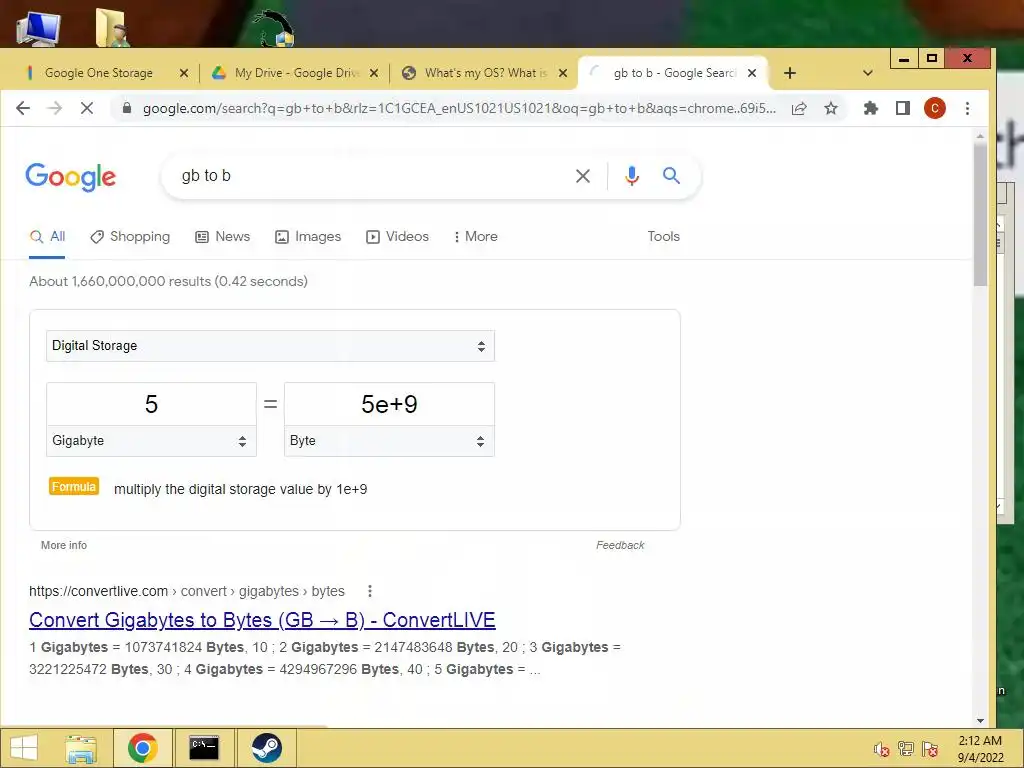The height and width of the screenshot is (768, 1024).
Task: Click the result field showing 5e+9
Action: click(x=389, y=404)
